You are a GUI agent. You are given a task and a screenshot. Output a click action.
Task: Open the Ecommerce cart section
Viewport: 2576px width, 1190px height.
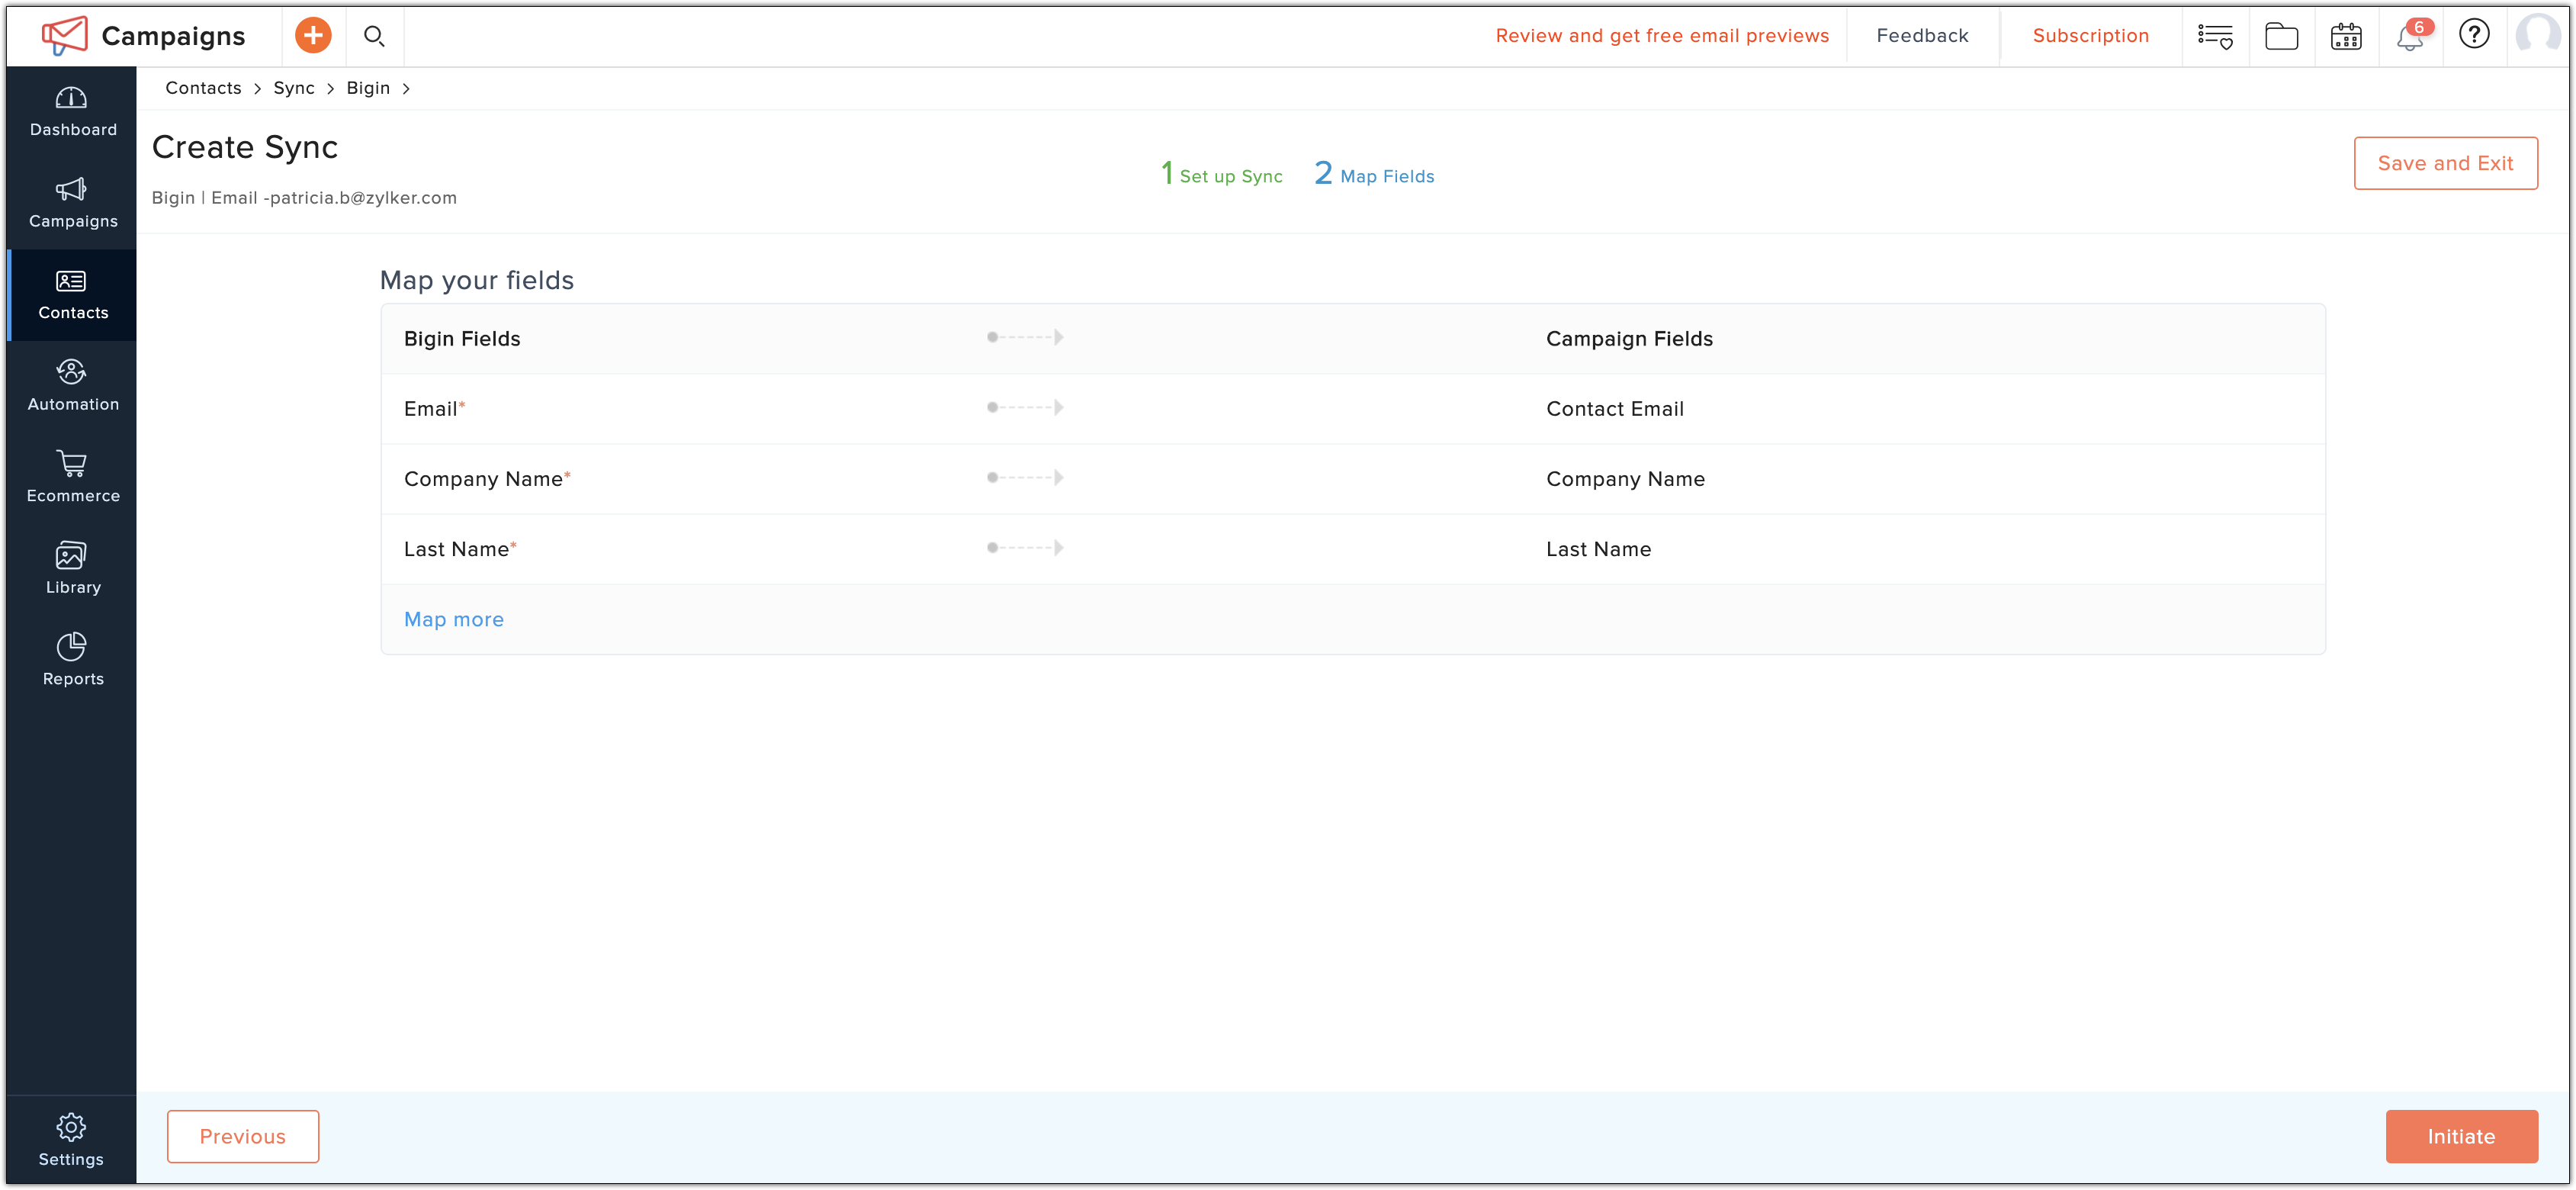pyautogui.click(x=72, y=477)
